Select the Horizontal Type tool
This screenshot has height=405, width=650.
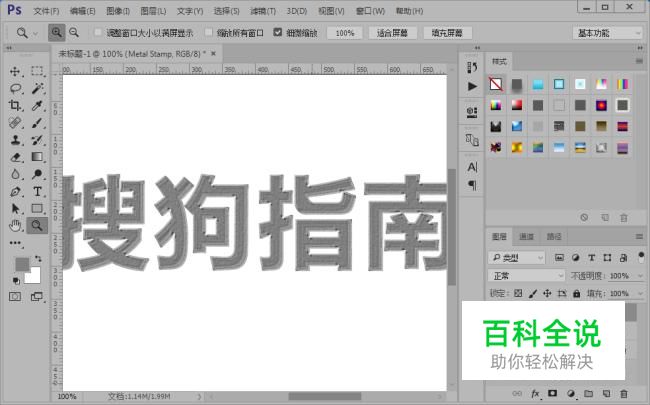(37, 192)
